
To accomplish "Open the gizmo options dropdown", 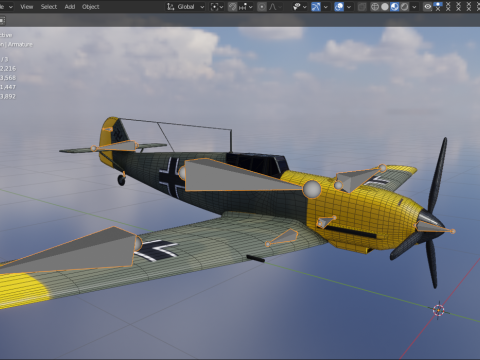I will tap(326, 7).
